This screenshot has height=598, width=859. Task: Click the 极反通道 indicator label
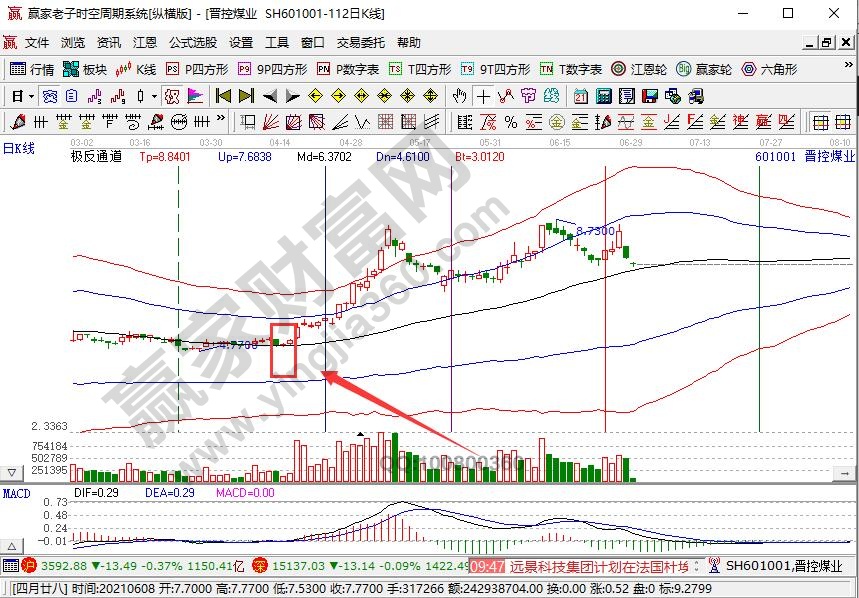point(96,156)
